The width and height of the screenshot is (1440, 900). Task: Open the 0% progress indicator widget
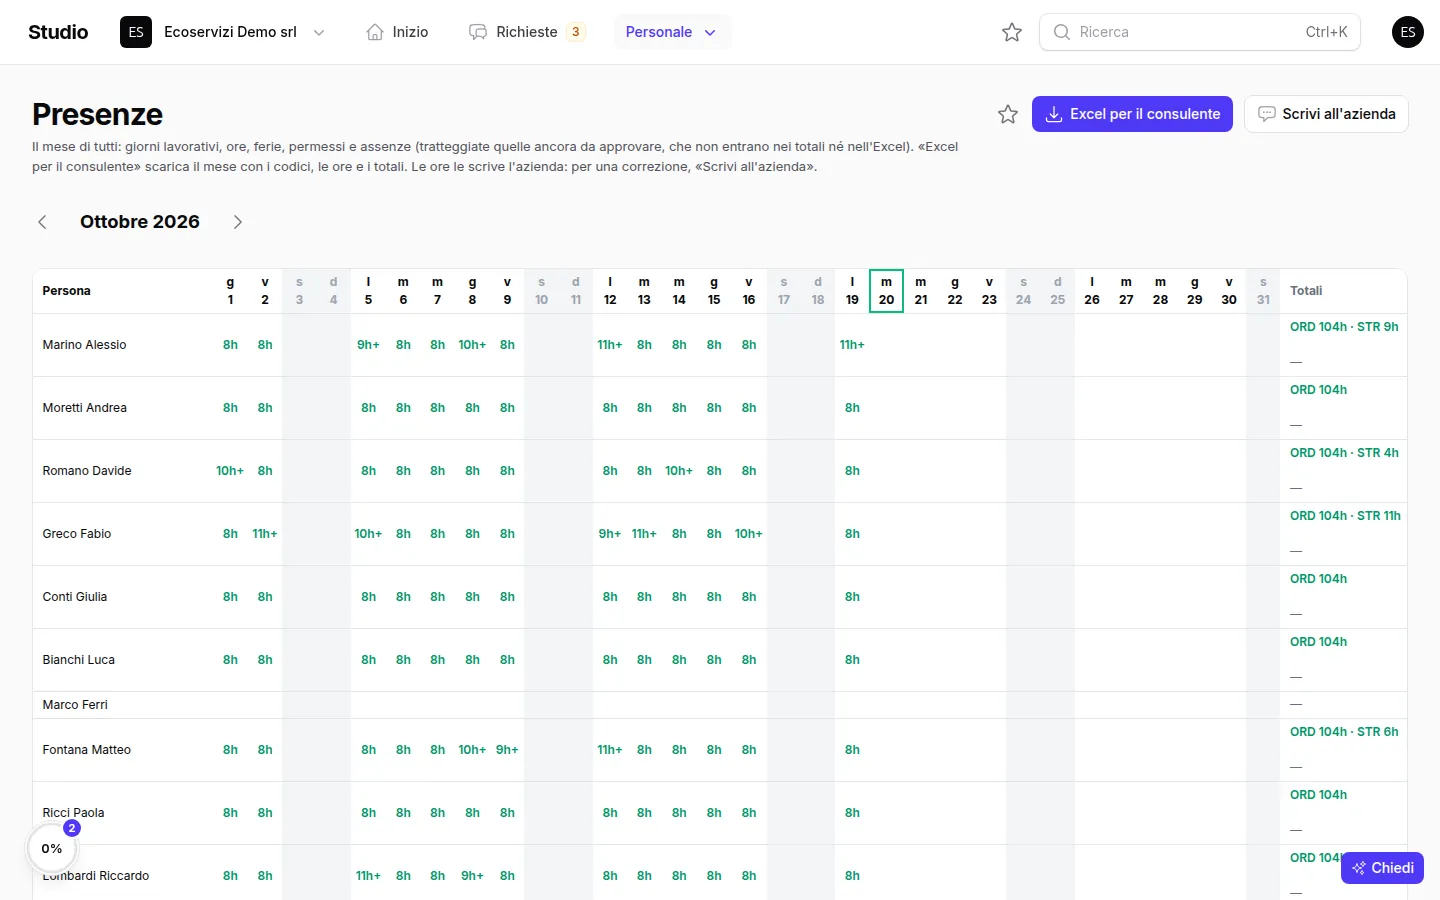click(52, 848)
